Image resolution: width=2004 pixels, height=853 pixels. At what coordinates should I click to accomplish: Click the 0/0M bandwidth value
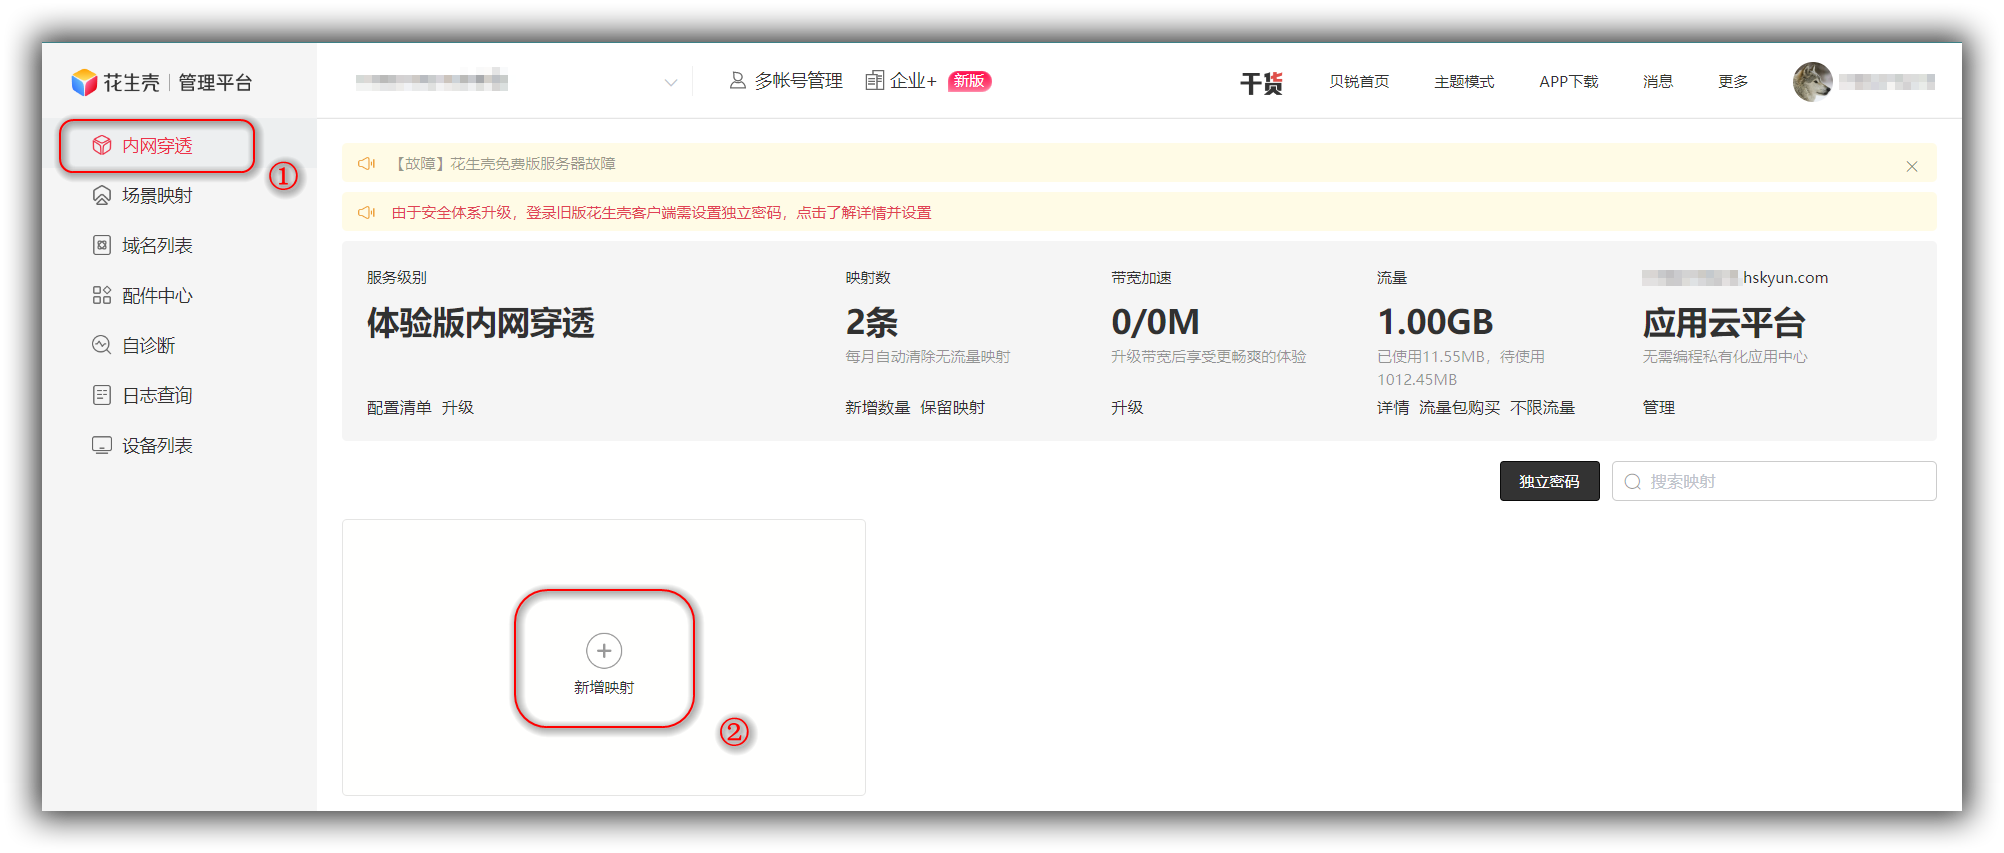[1155, 322]
